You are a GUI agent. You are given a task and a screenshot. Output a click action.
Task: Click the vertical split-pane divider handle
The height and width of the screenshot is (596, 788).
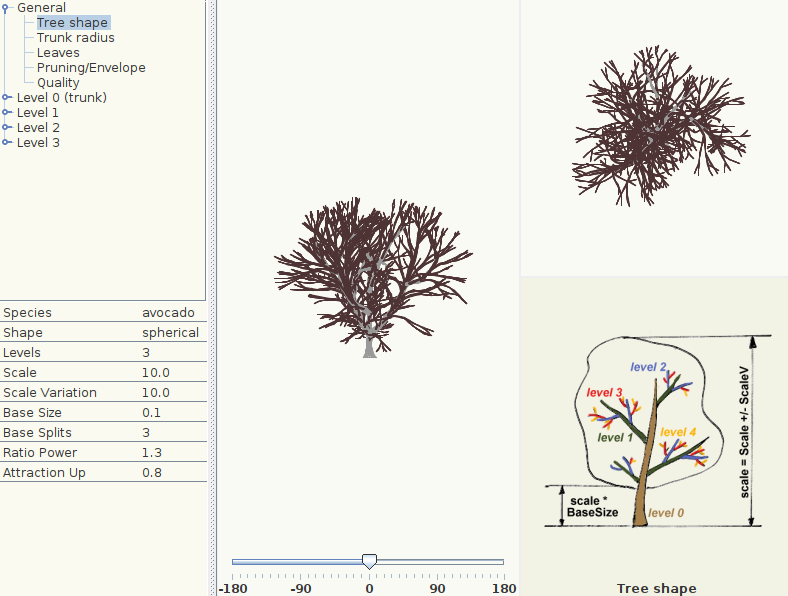213,298
